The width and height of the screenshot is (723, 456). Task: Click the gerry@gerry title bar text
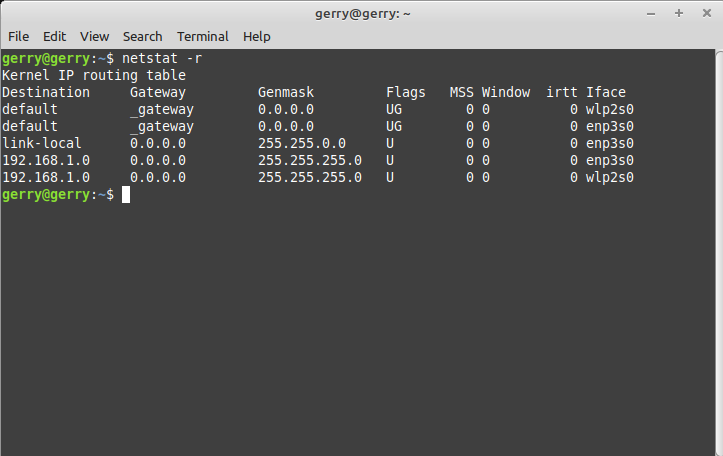361,13
